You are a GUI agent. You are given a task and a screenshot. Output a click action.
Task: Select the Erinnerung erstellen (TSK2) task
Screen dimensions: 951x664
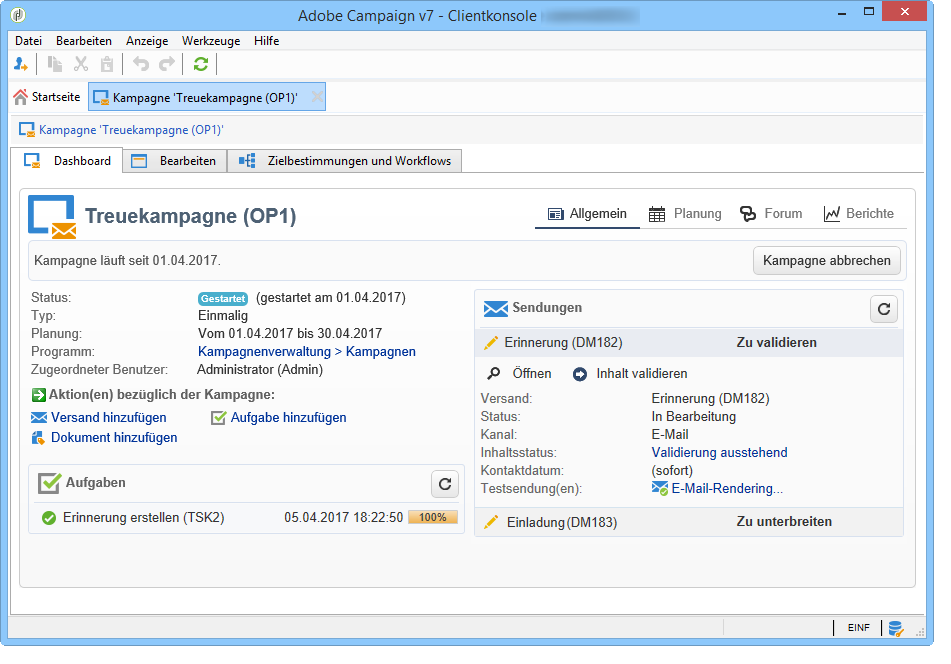pyautogui.click(x=144, y=517)
